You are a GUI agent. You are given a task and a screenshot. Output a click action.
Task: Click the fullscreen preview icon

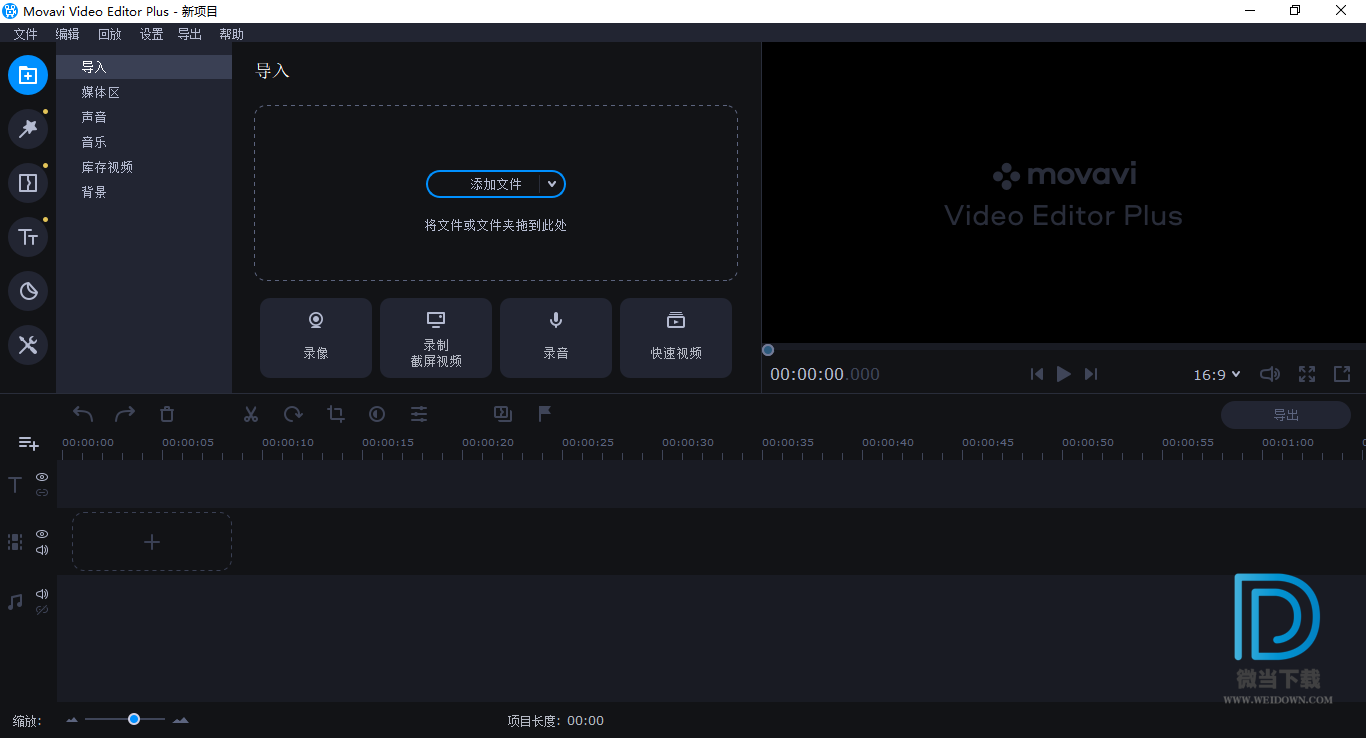coord(1307,374)
